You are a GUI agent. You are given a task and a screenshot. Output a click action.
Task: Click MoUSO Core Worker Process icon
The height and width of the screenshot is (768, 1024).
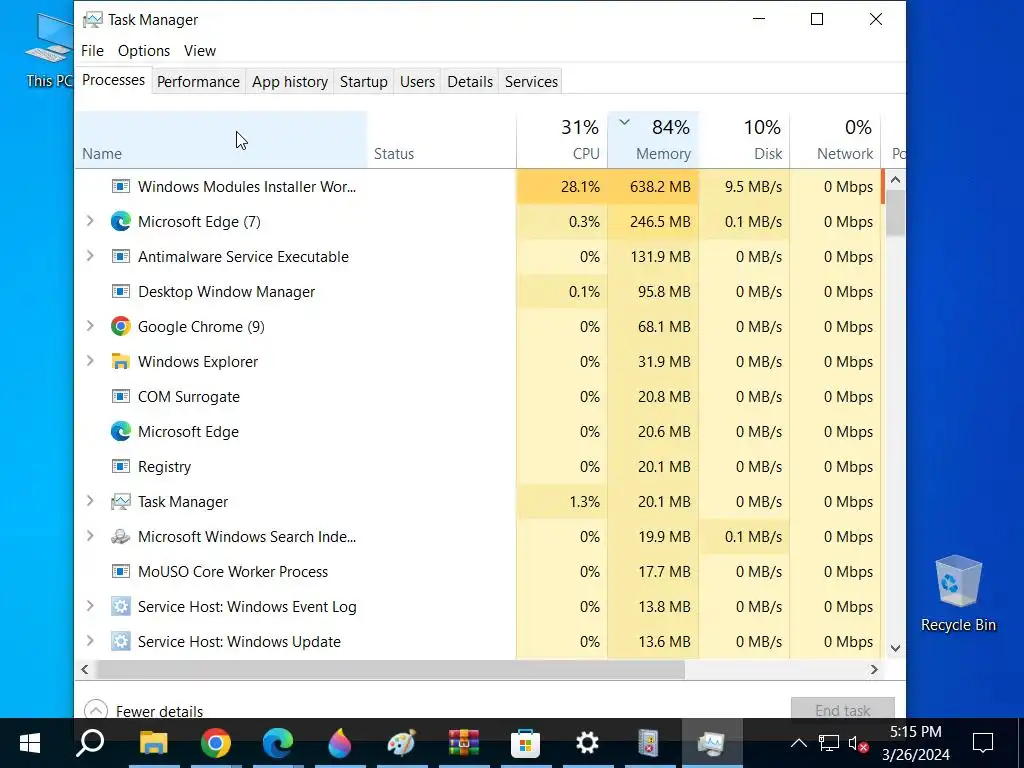120,572
